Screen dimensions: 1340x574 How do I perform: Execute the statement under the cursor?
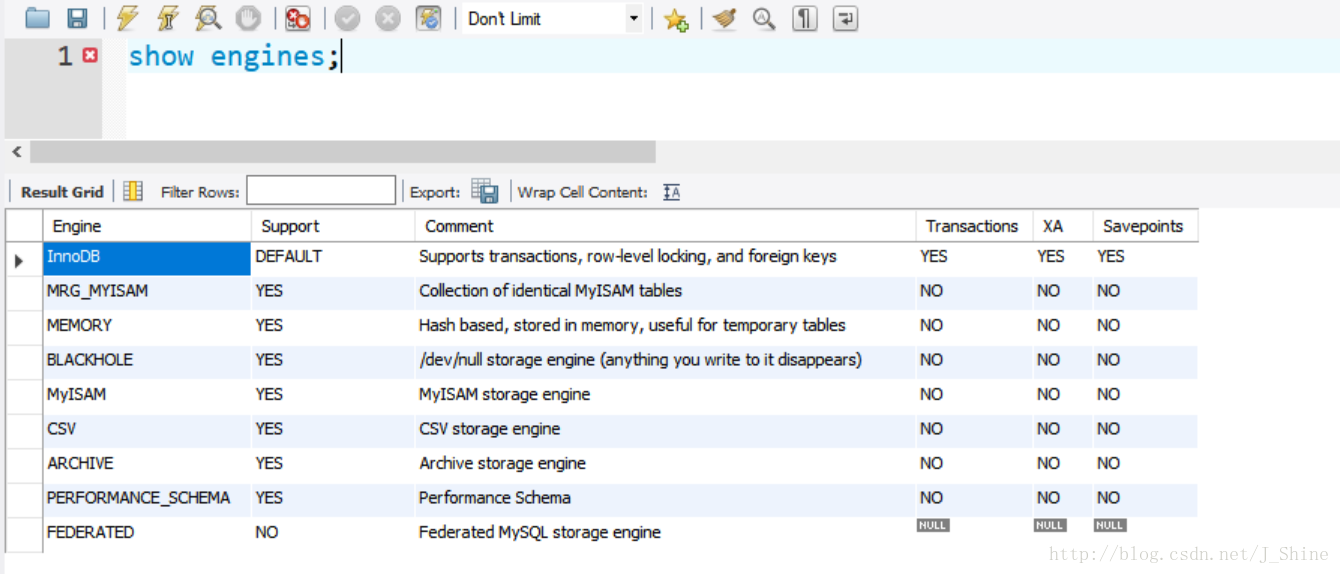167,18
